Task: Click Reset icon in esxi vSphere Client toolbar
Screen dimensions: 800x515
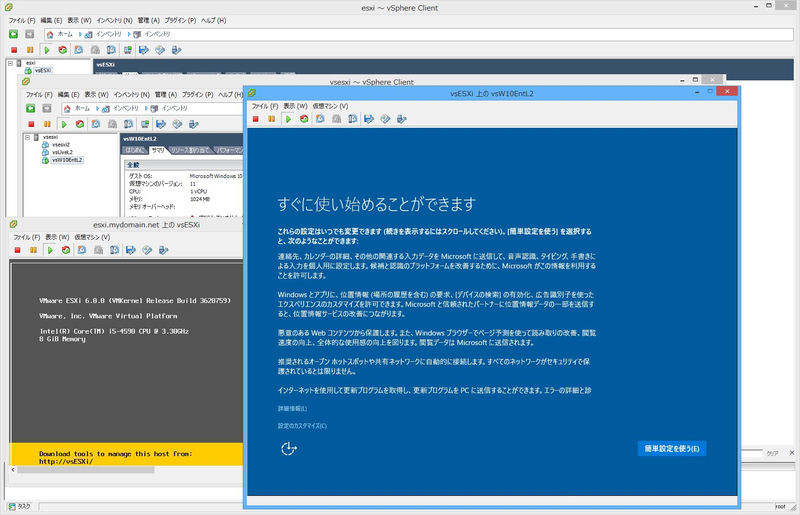Action: (63, 50)
